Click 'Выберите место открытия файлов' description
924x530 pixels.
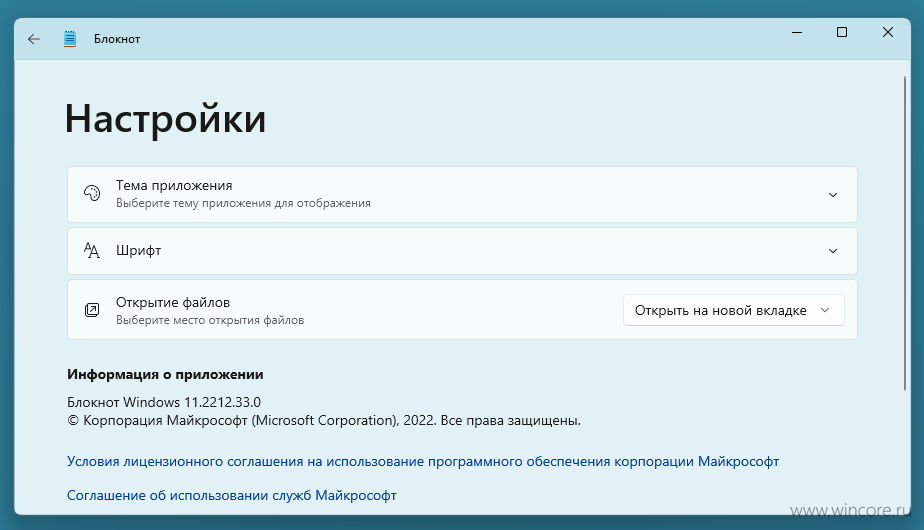210,320
